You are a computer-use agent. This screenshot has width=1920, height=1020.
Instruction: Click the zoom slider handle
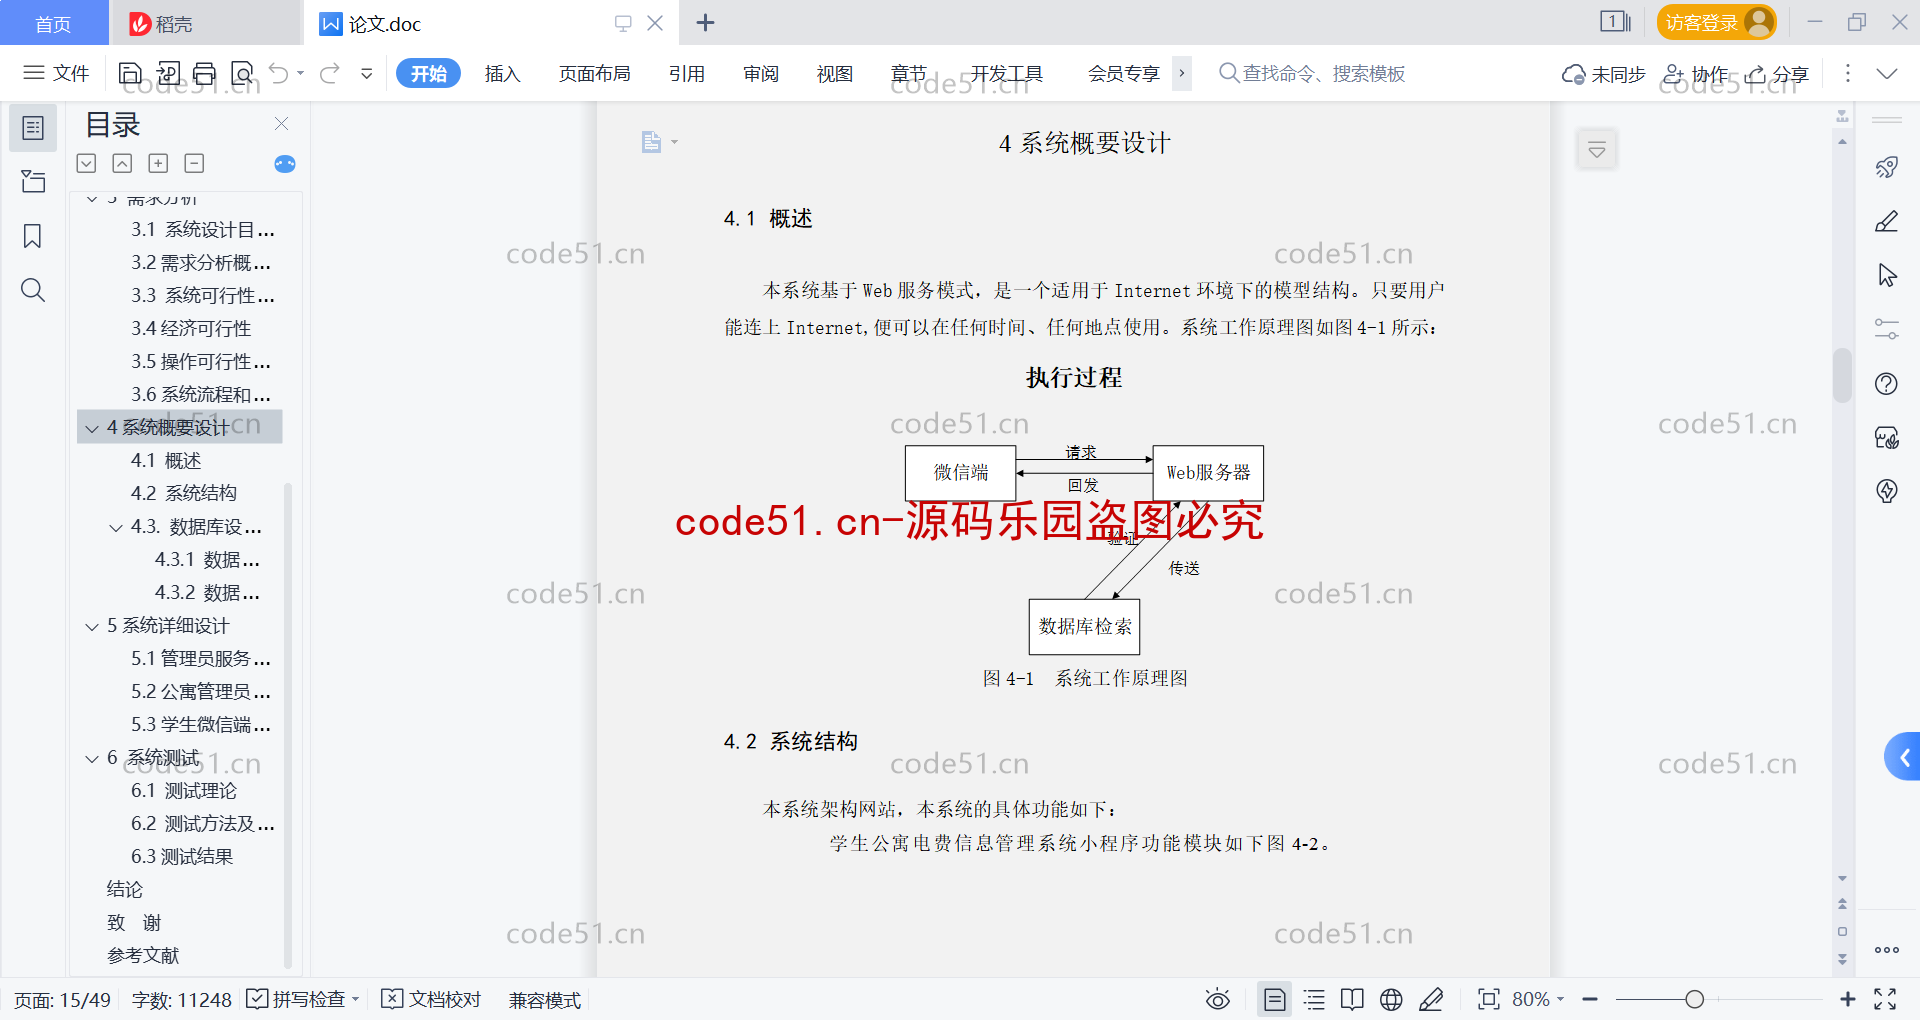point(1694,999)
